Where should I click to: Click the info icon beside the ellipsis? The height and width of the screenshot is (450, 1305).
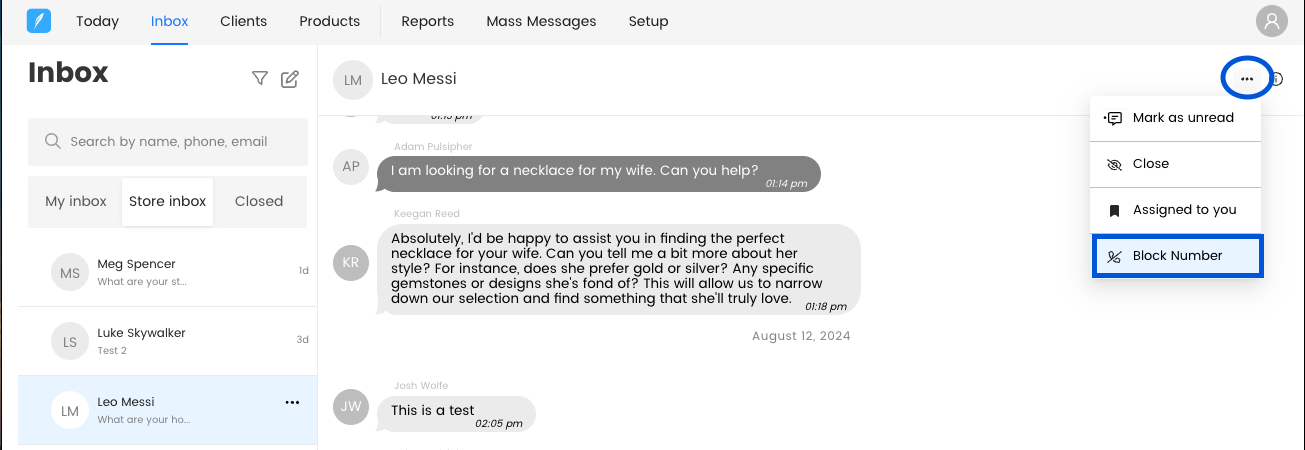click(x=1277, y=79)
